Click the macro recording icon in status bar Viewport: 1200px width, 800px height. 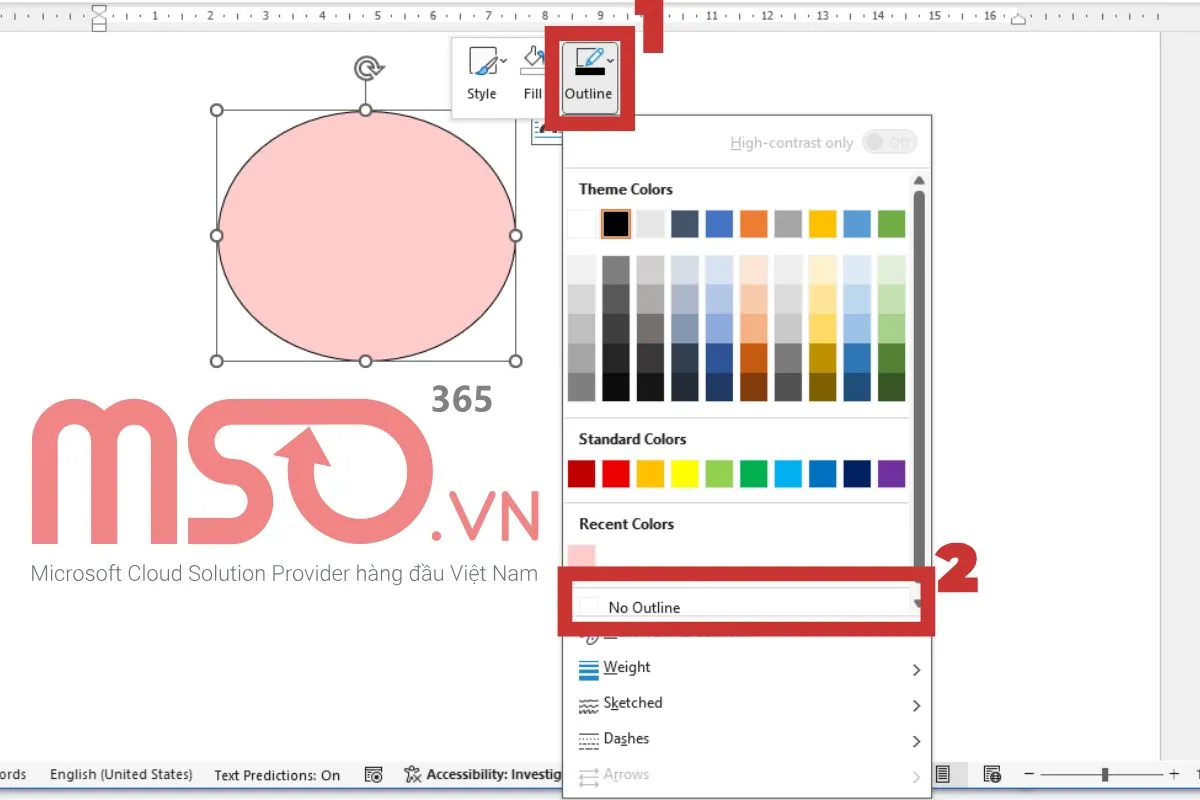coord(374,774)
